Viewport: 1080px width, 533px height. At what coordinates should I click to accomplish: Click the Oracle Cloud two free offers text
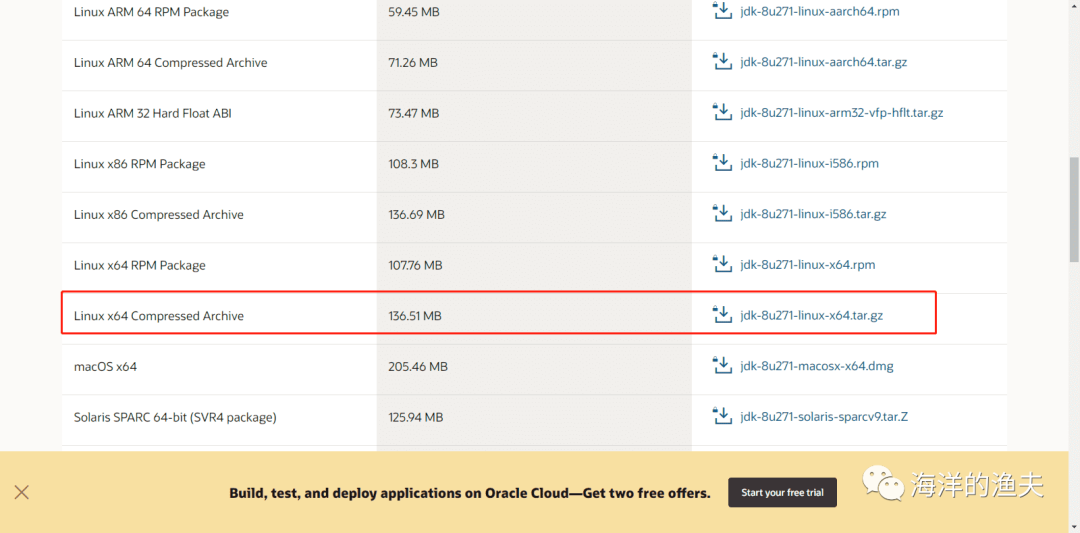pyautogui.click(x=469, y=493)
